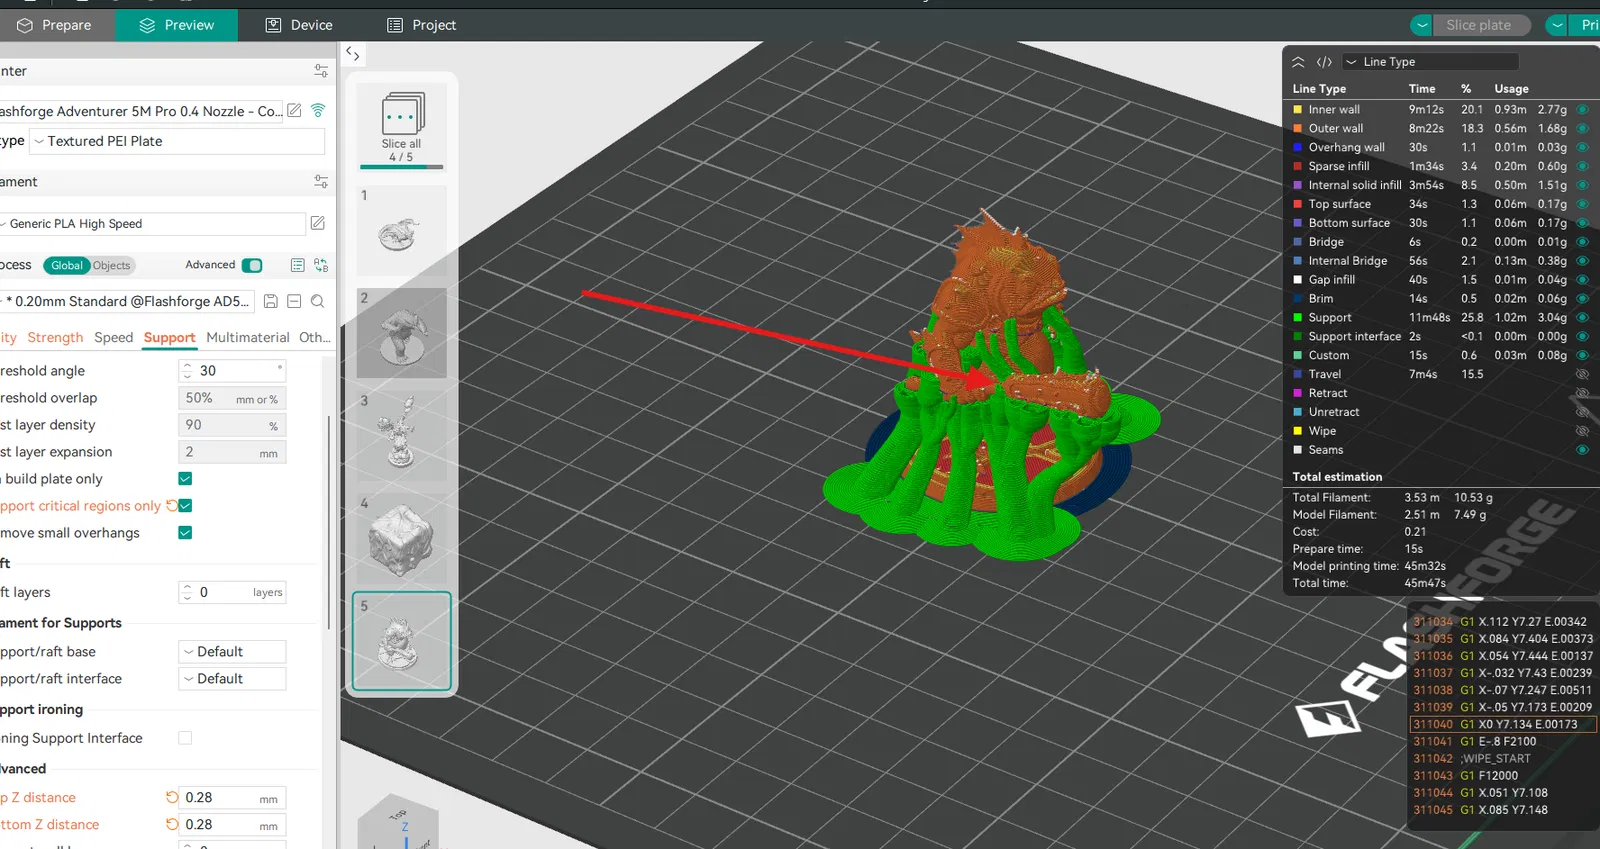The image size is (1600, 849).
Task: Select plate 4 thumbnail
Action: pyautogui.click(x=402, y=539)
